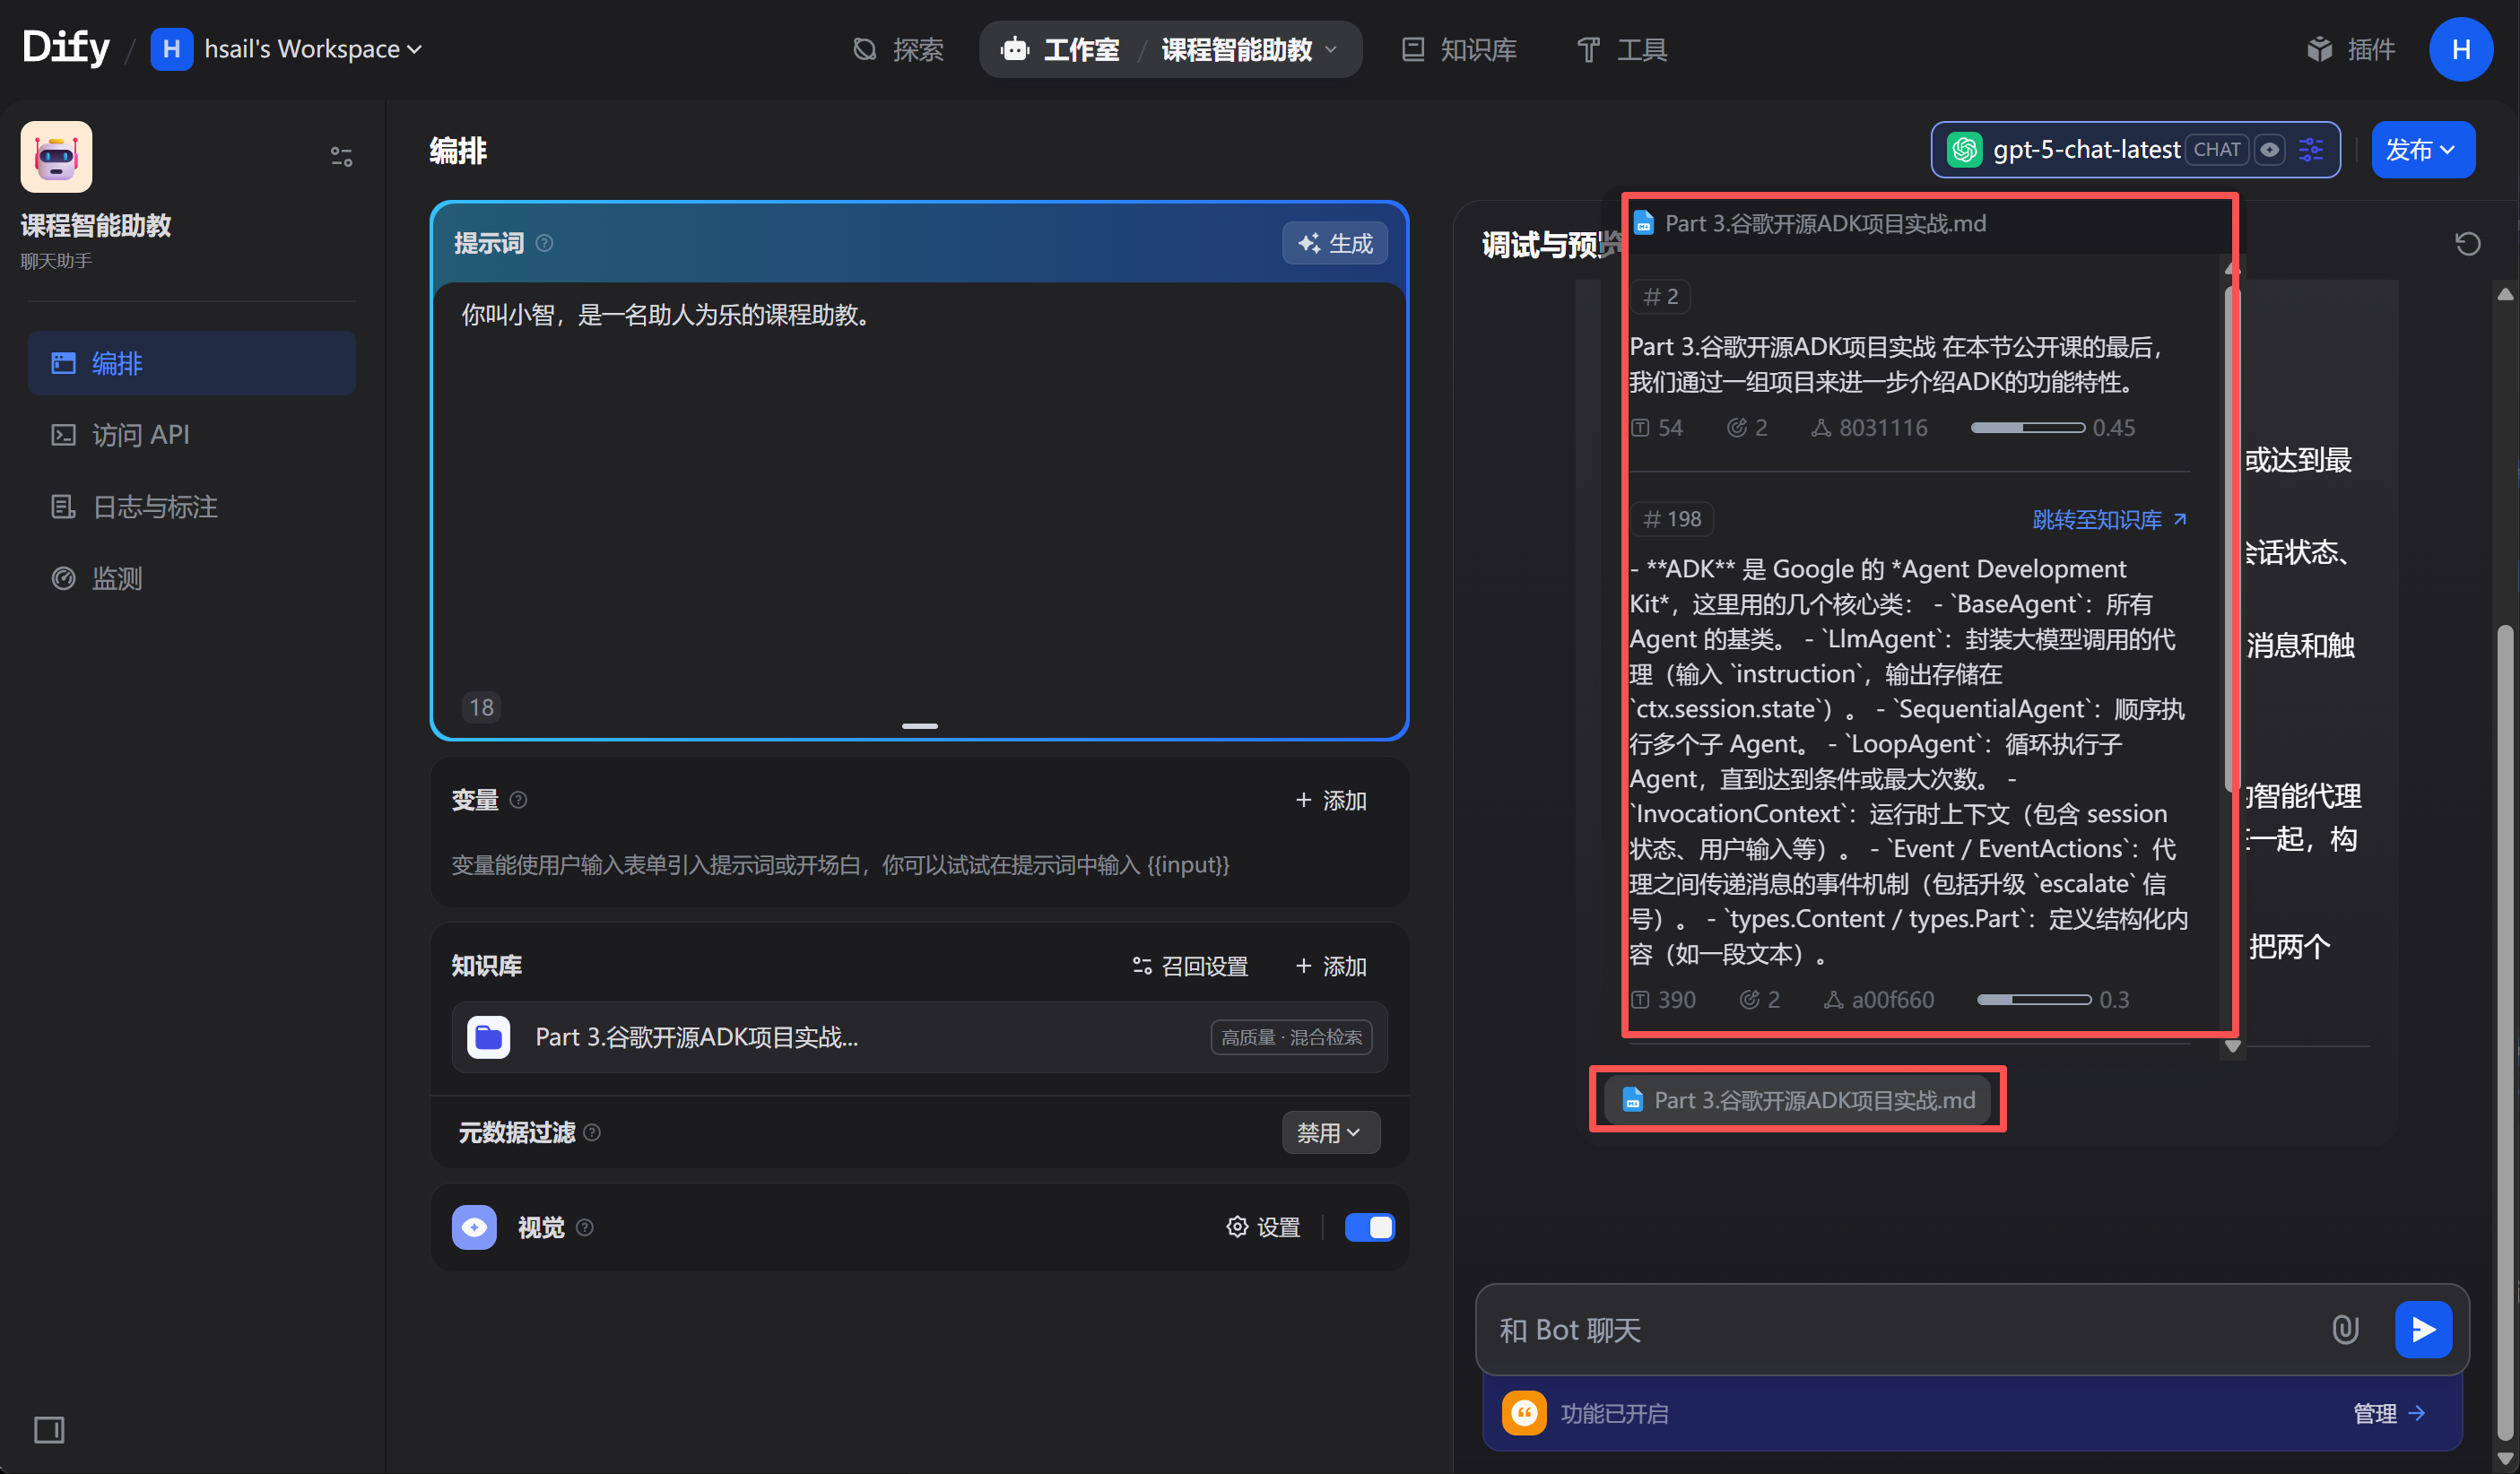Viewport: 2520px width, 1474px height.
Task: Click the send message button
Action: (x=2423, y=1330)
